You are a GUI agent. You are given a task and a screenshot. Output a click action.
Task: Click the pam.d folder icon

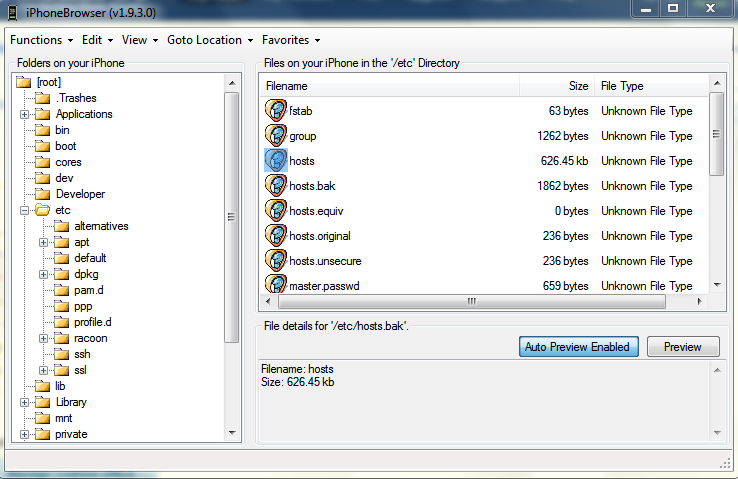[62, 290]
